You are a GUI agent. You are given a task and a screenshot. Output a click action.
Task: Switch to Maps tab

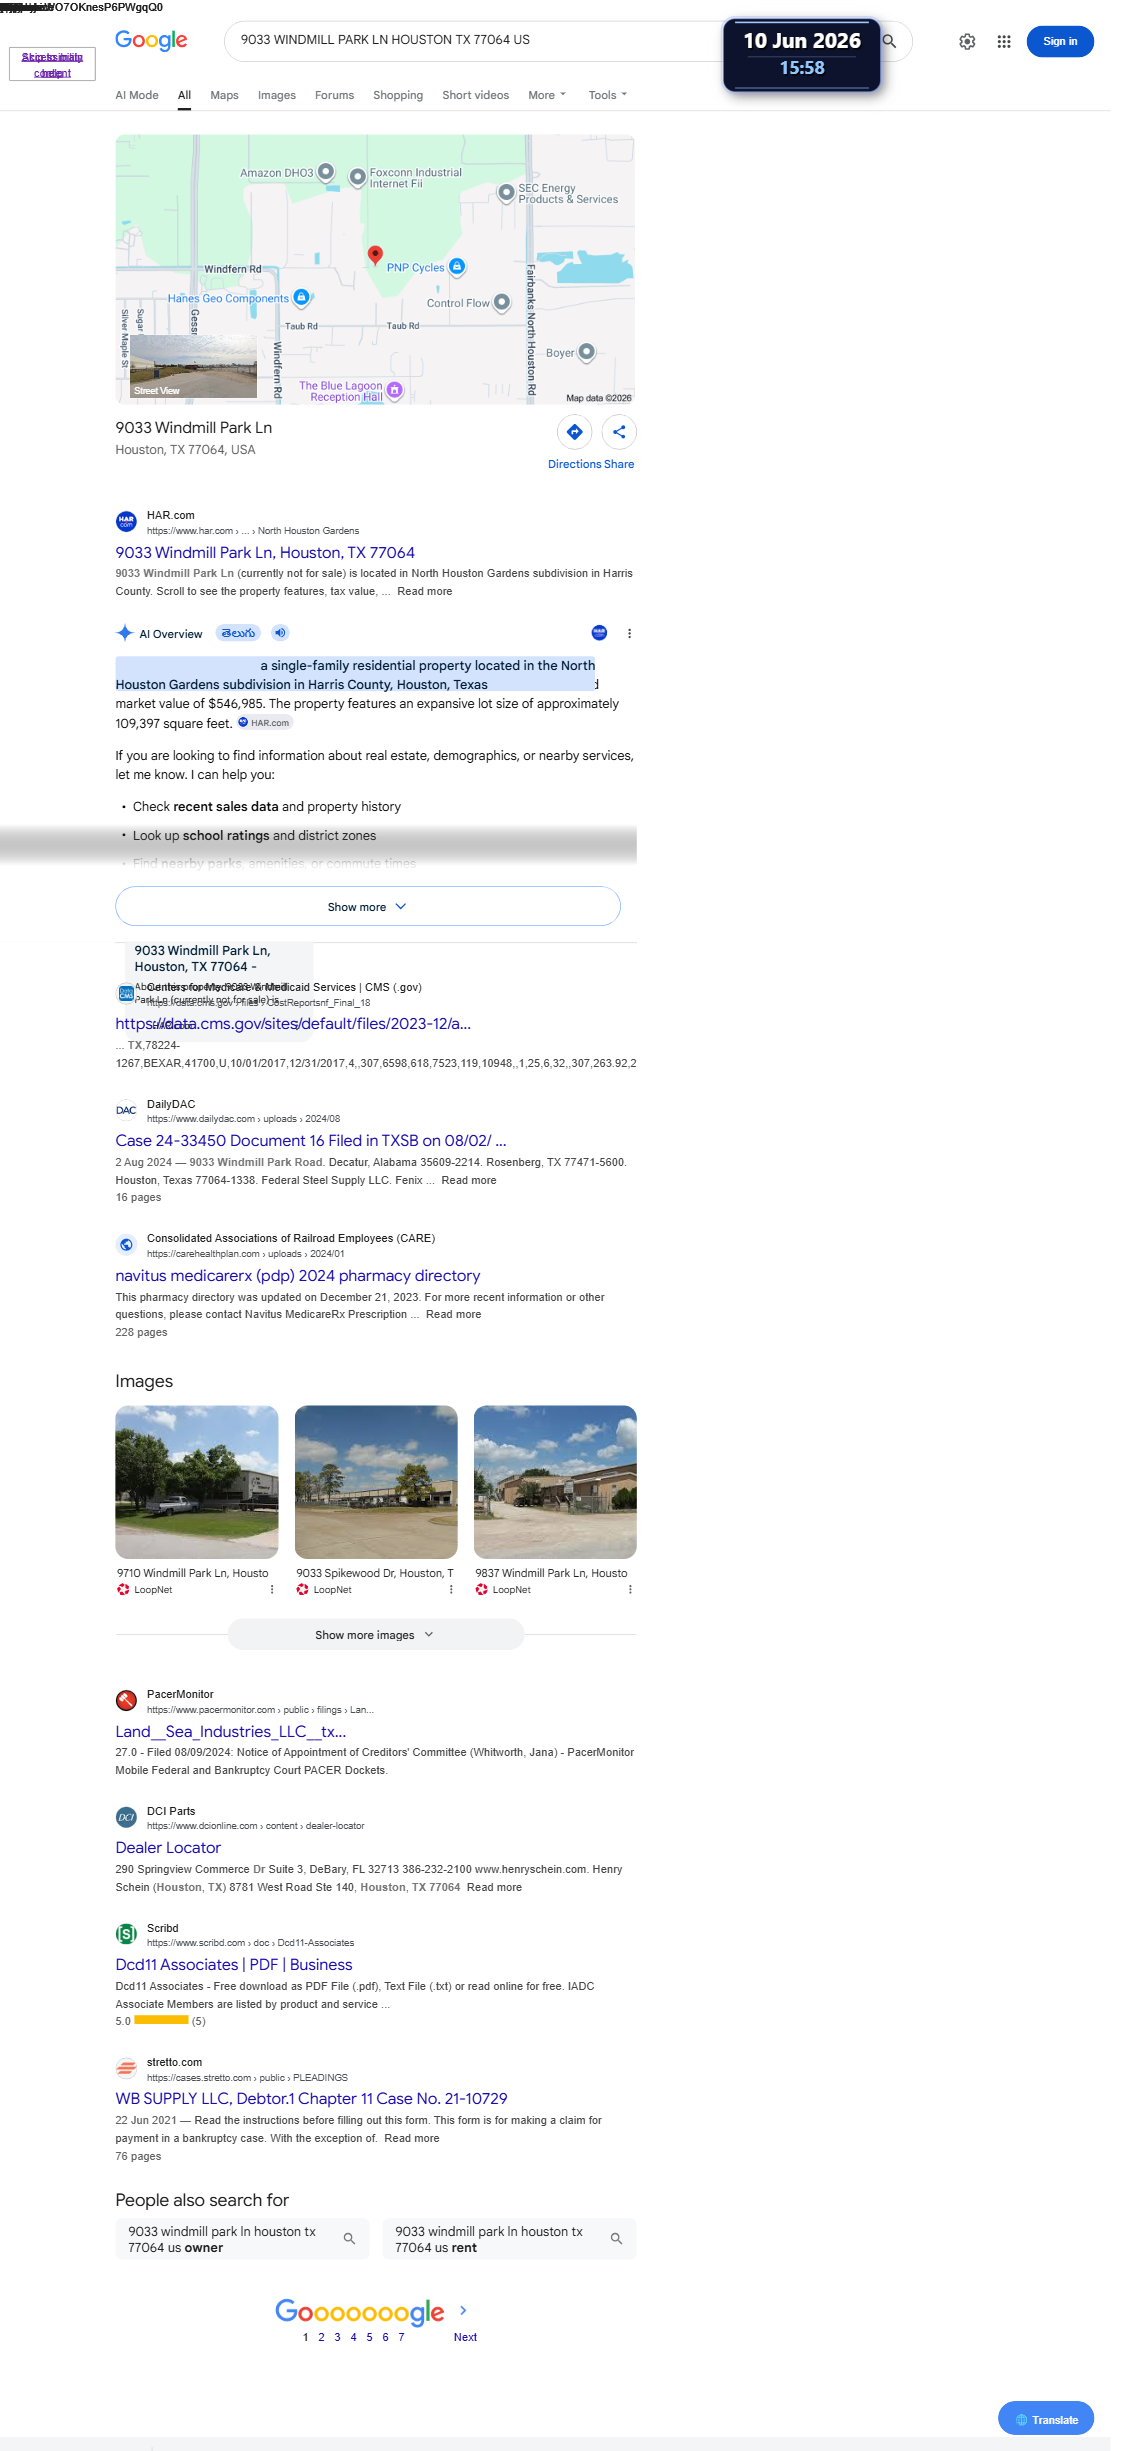click(x=224, y=95)
